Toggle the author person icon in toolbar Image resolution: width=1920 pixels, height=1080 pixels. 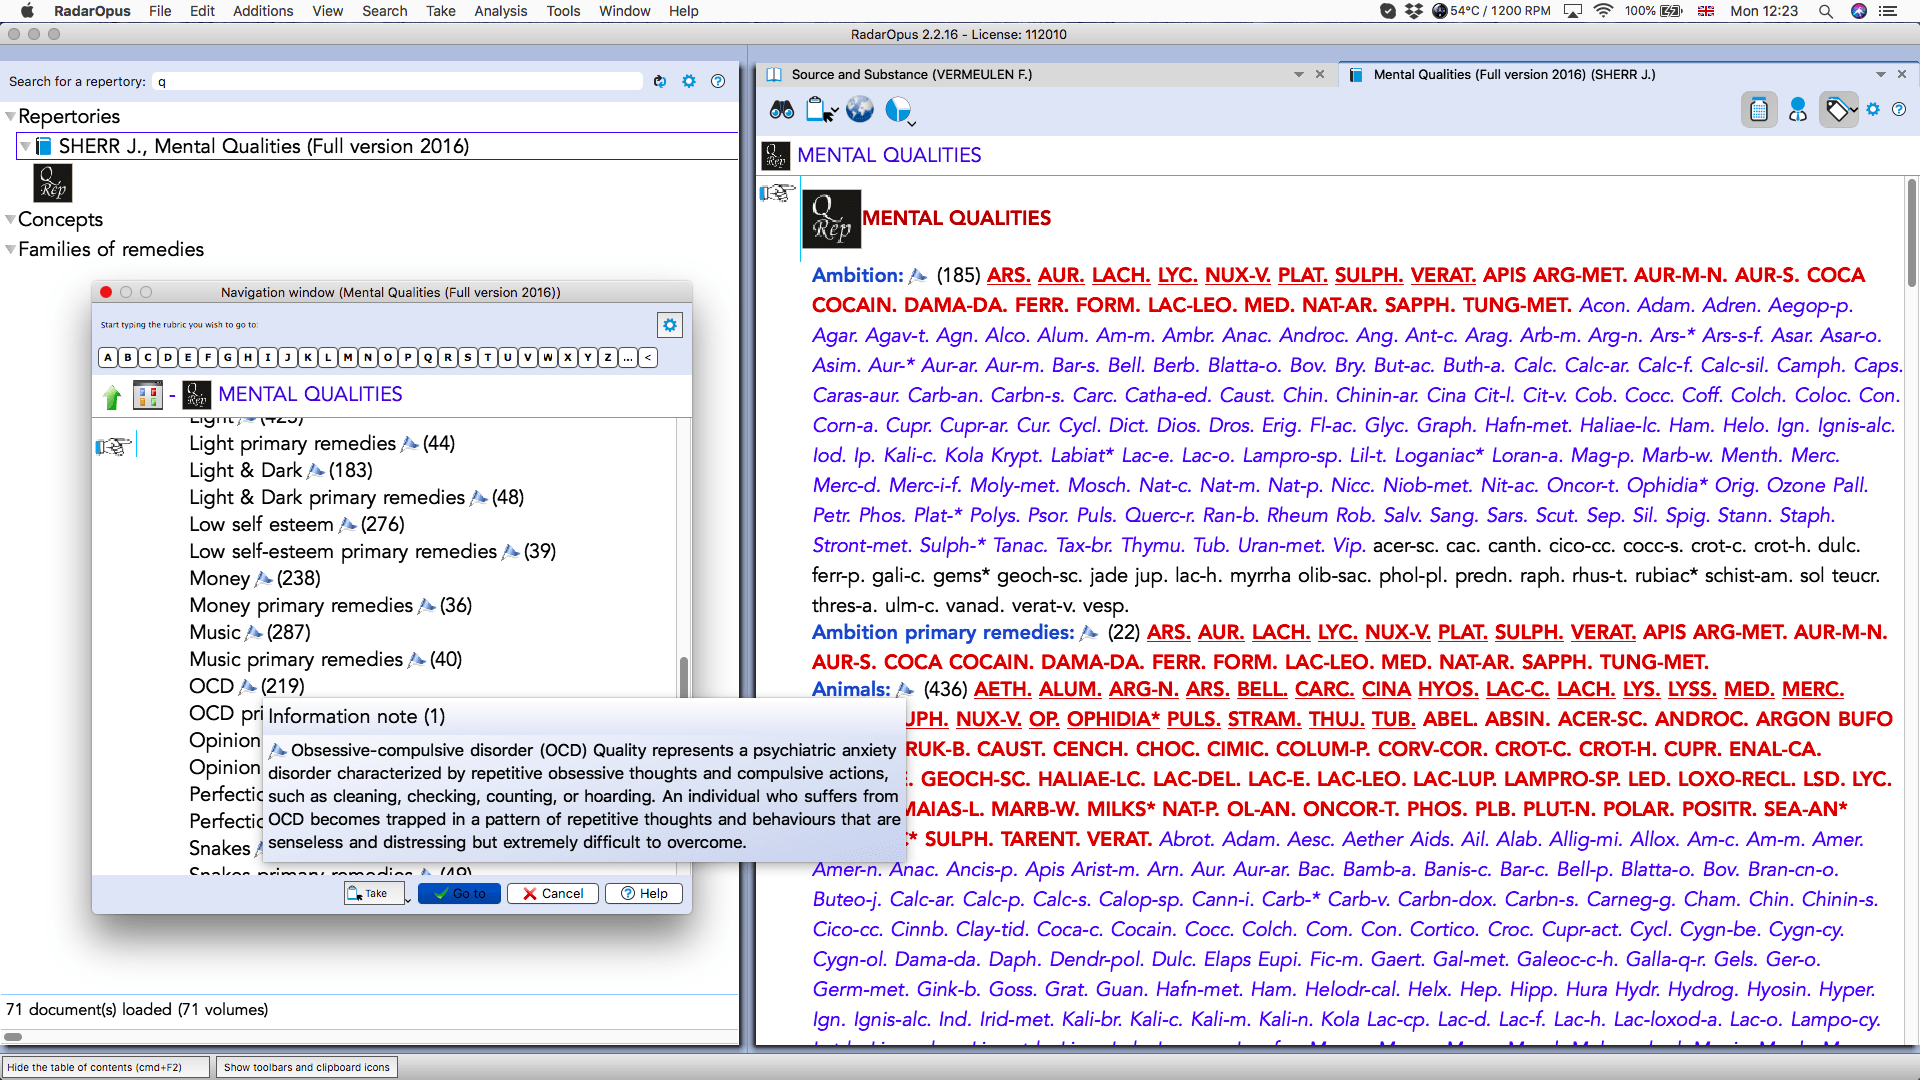[x=1798, y=110]
